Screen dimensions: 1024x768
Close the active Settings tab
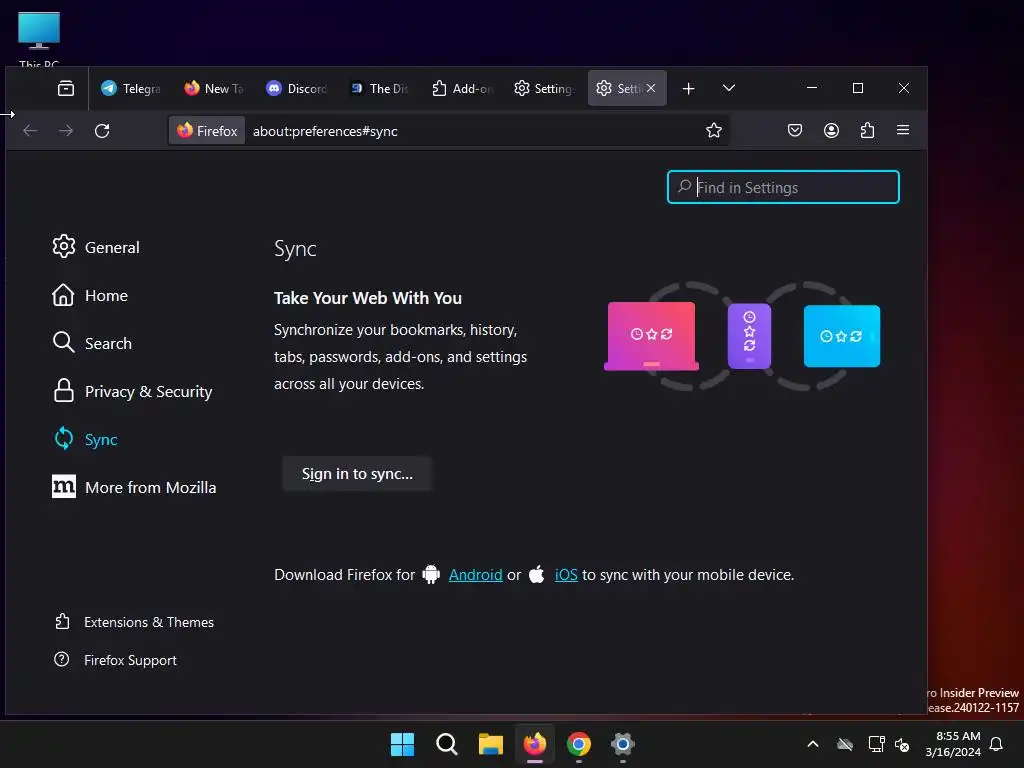(651, 88)
